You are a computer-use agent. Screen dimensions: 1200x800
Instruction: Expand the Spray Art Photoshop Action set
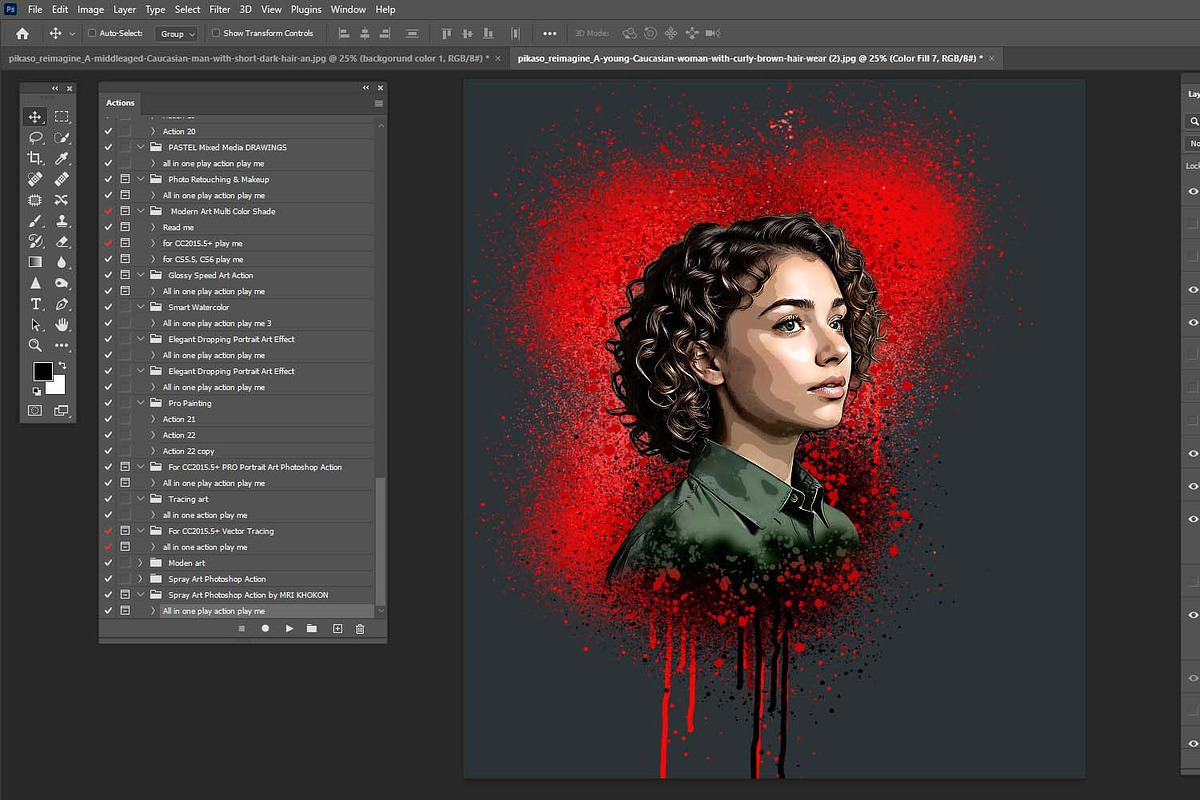[141, 579]
